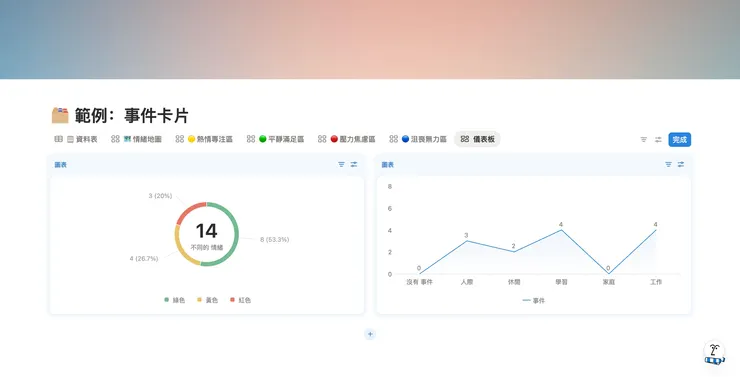
Task: Click the 家庭 axis label
Action: click(x=609, y=282)
